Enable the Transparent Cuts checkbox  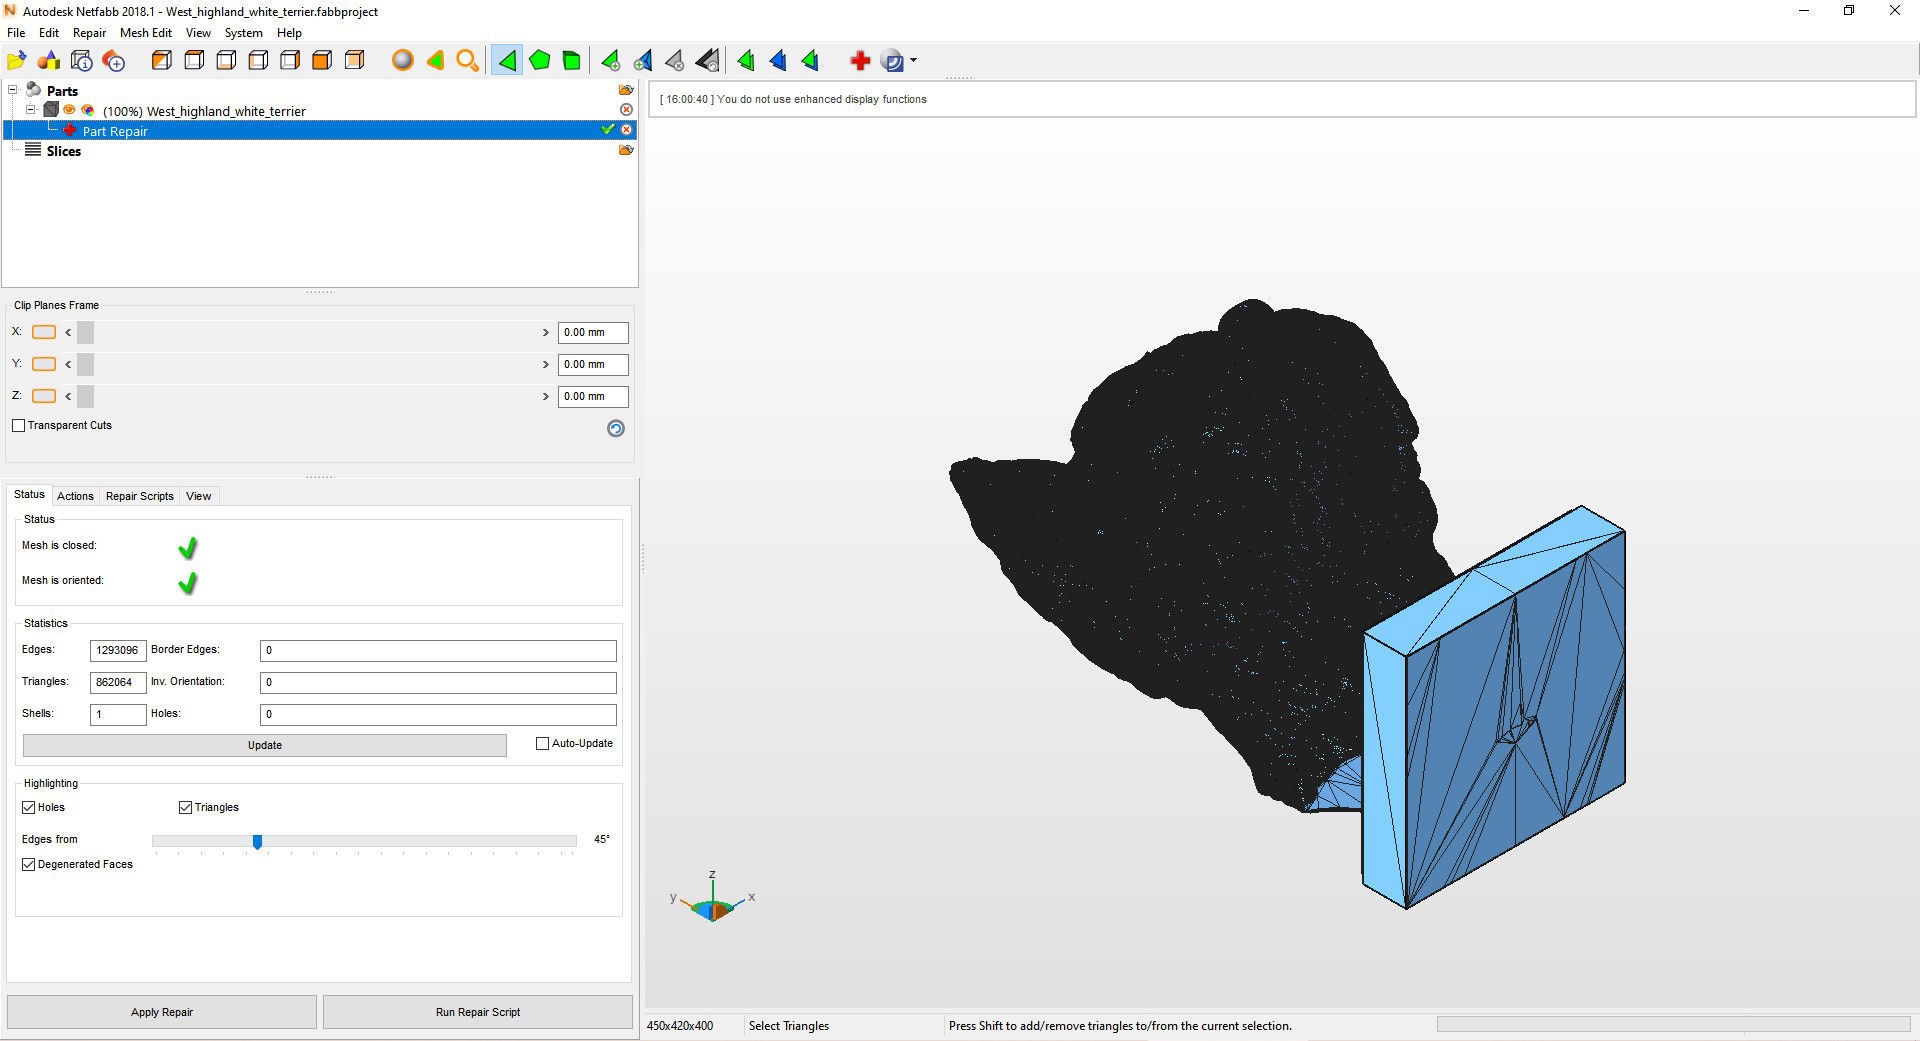(x=19, y=426)
